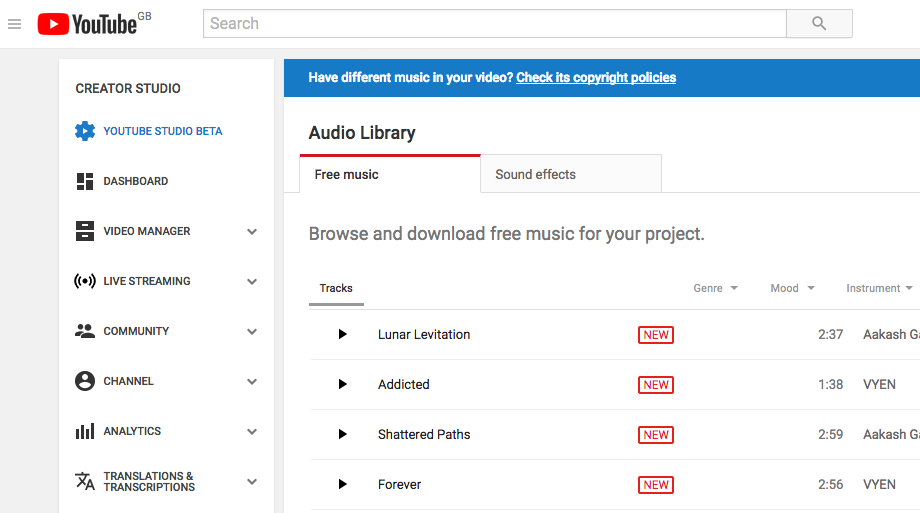Click the YouTube Studio Beta gear icon

pyautogui.click(x=85, y=131)
